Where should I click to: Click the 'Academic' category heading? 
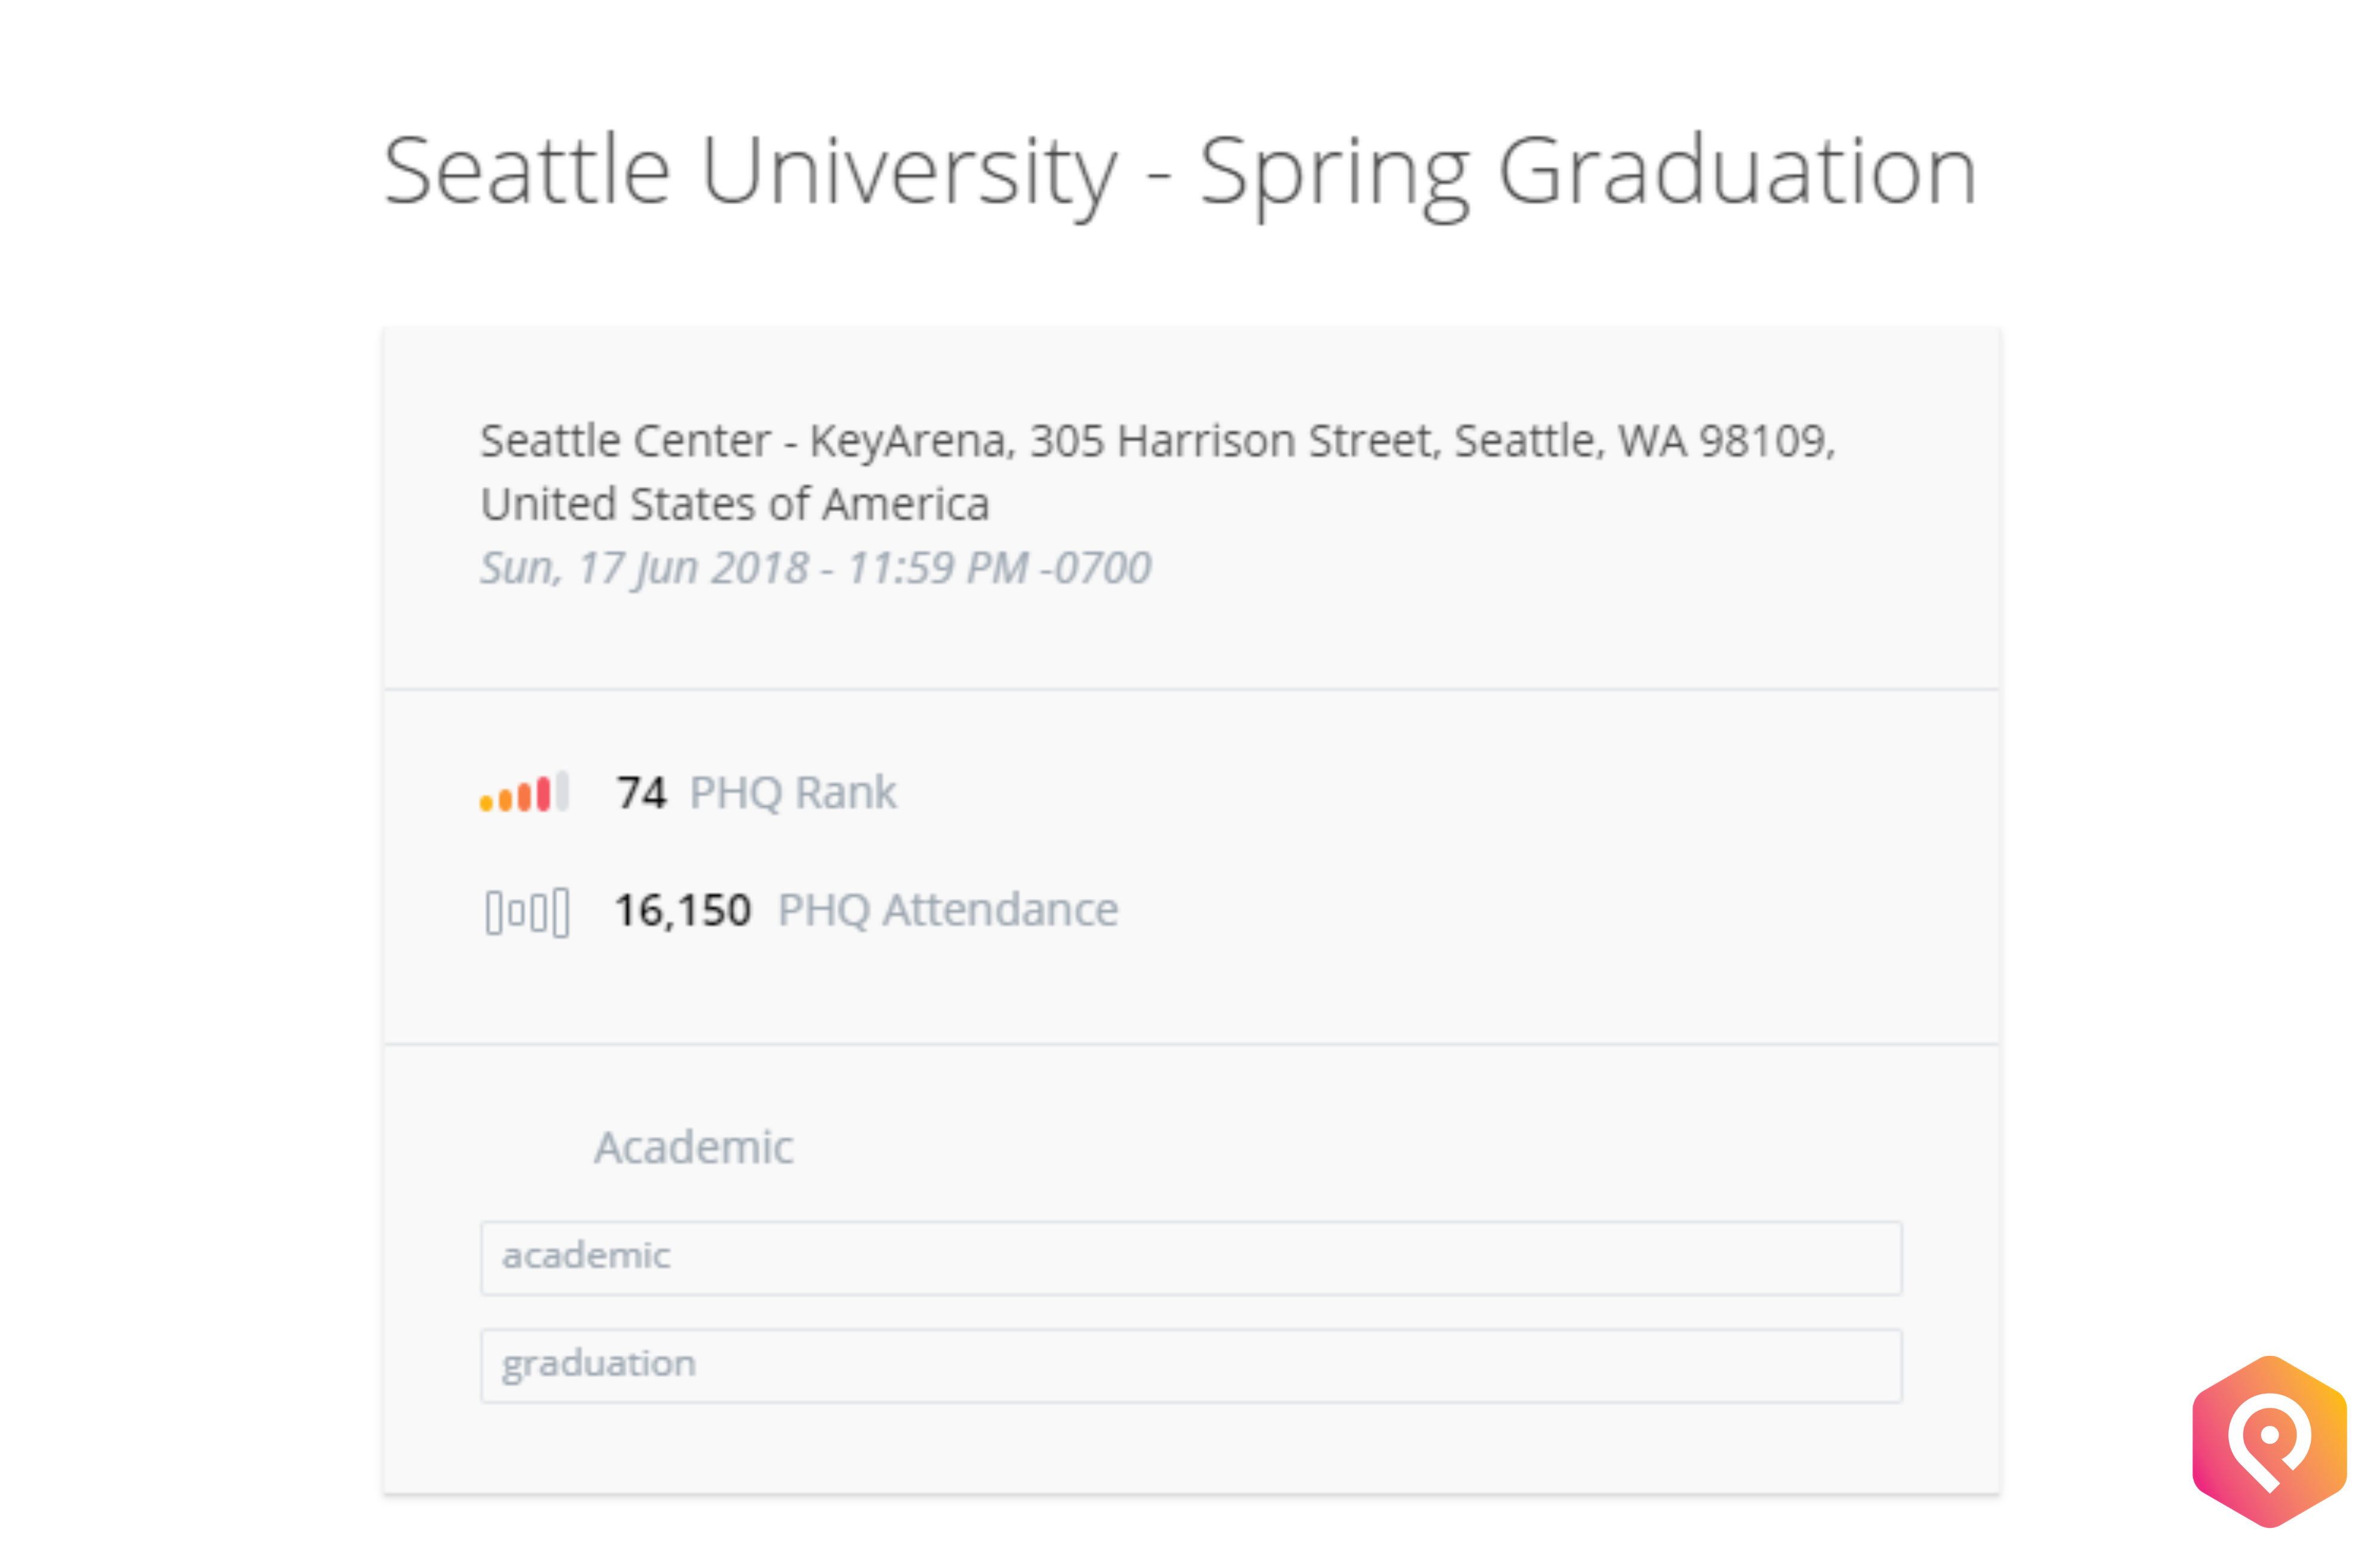click(x=693, y=1147)
